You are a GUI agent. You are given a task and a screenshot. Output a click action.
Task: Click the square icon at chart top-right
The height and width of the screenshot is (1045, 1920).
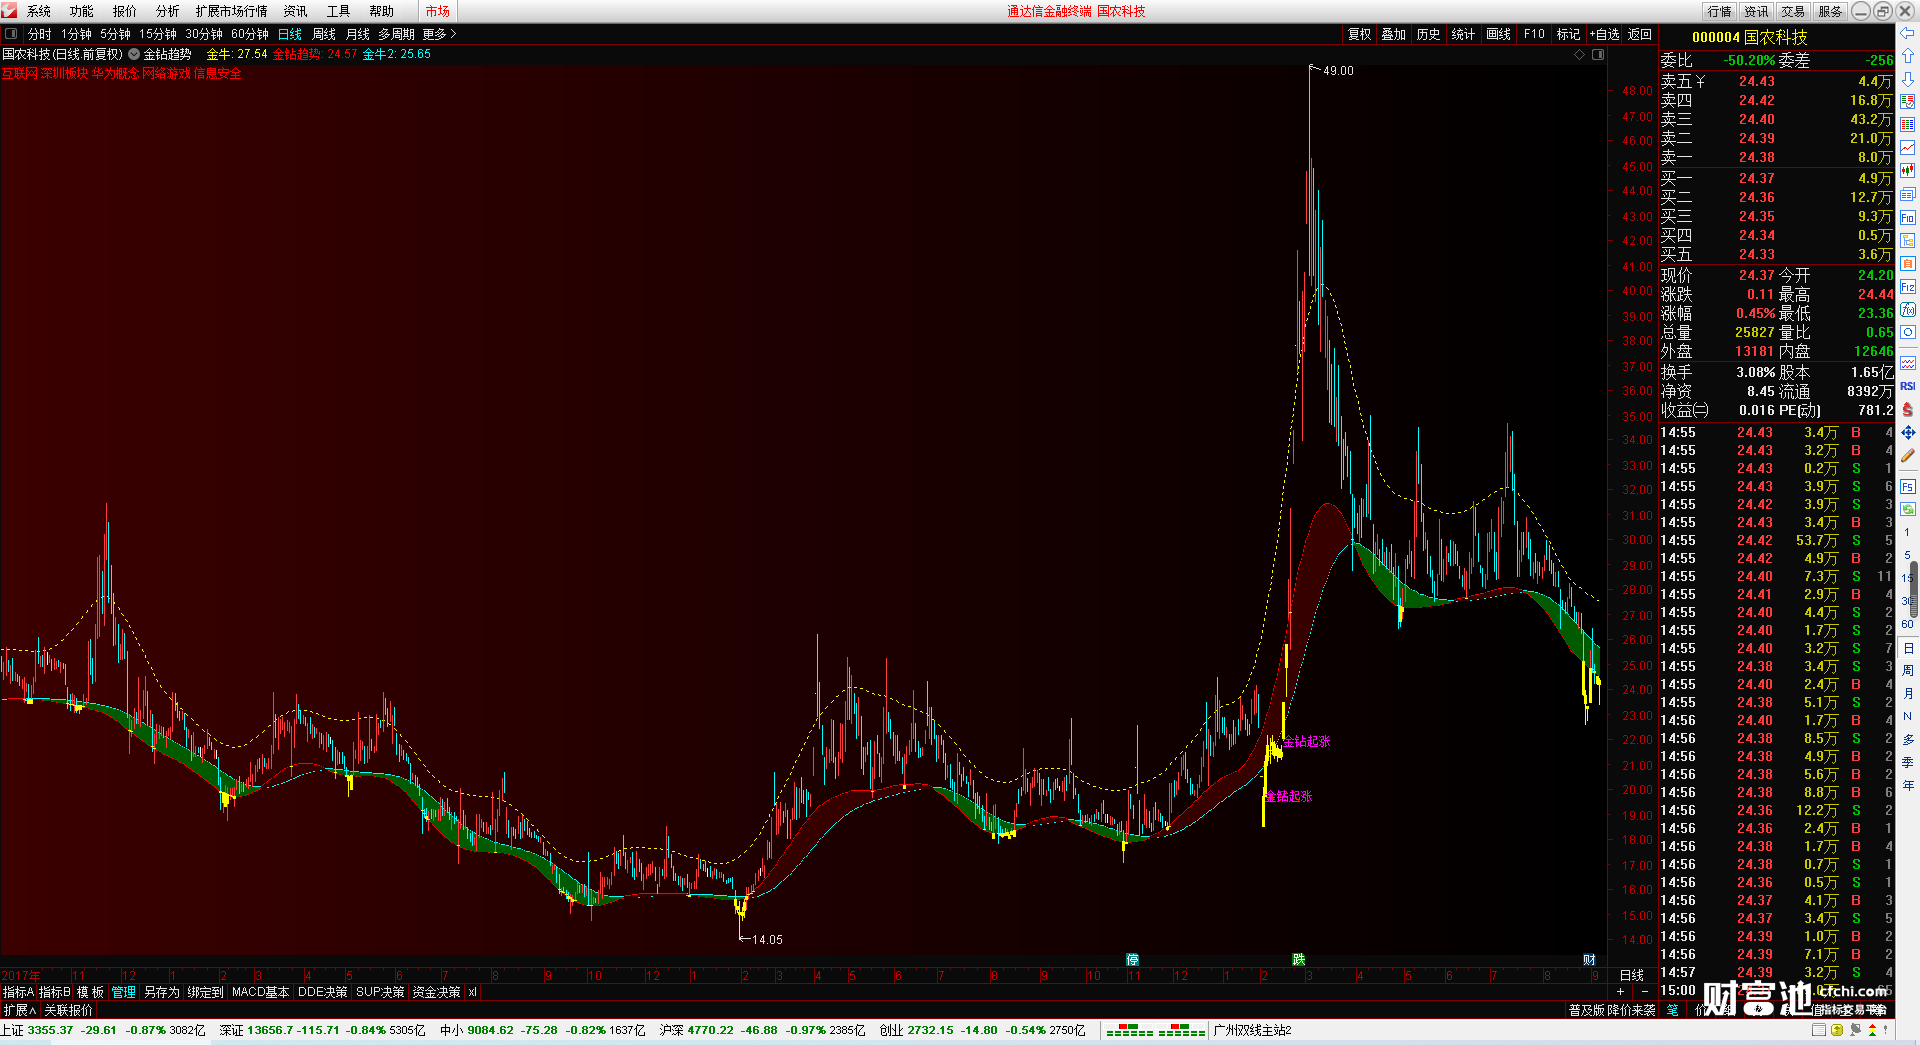1598,54
